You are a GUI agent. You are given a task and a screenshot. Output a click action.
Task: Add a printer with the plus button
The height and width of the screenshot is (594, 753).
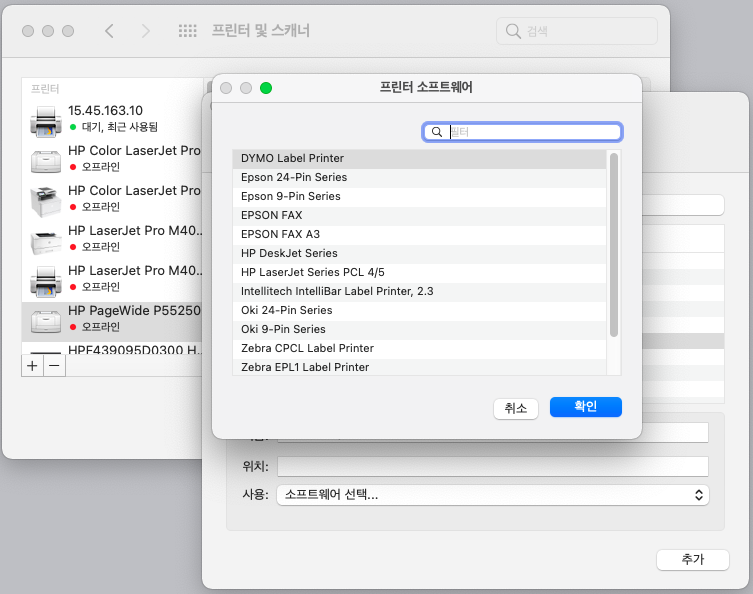[x=32, y=366]
